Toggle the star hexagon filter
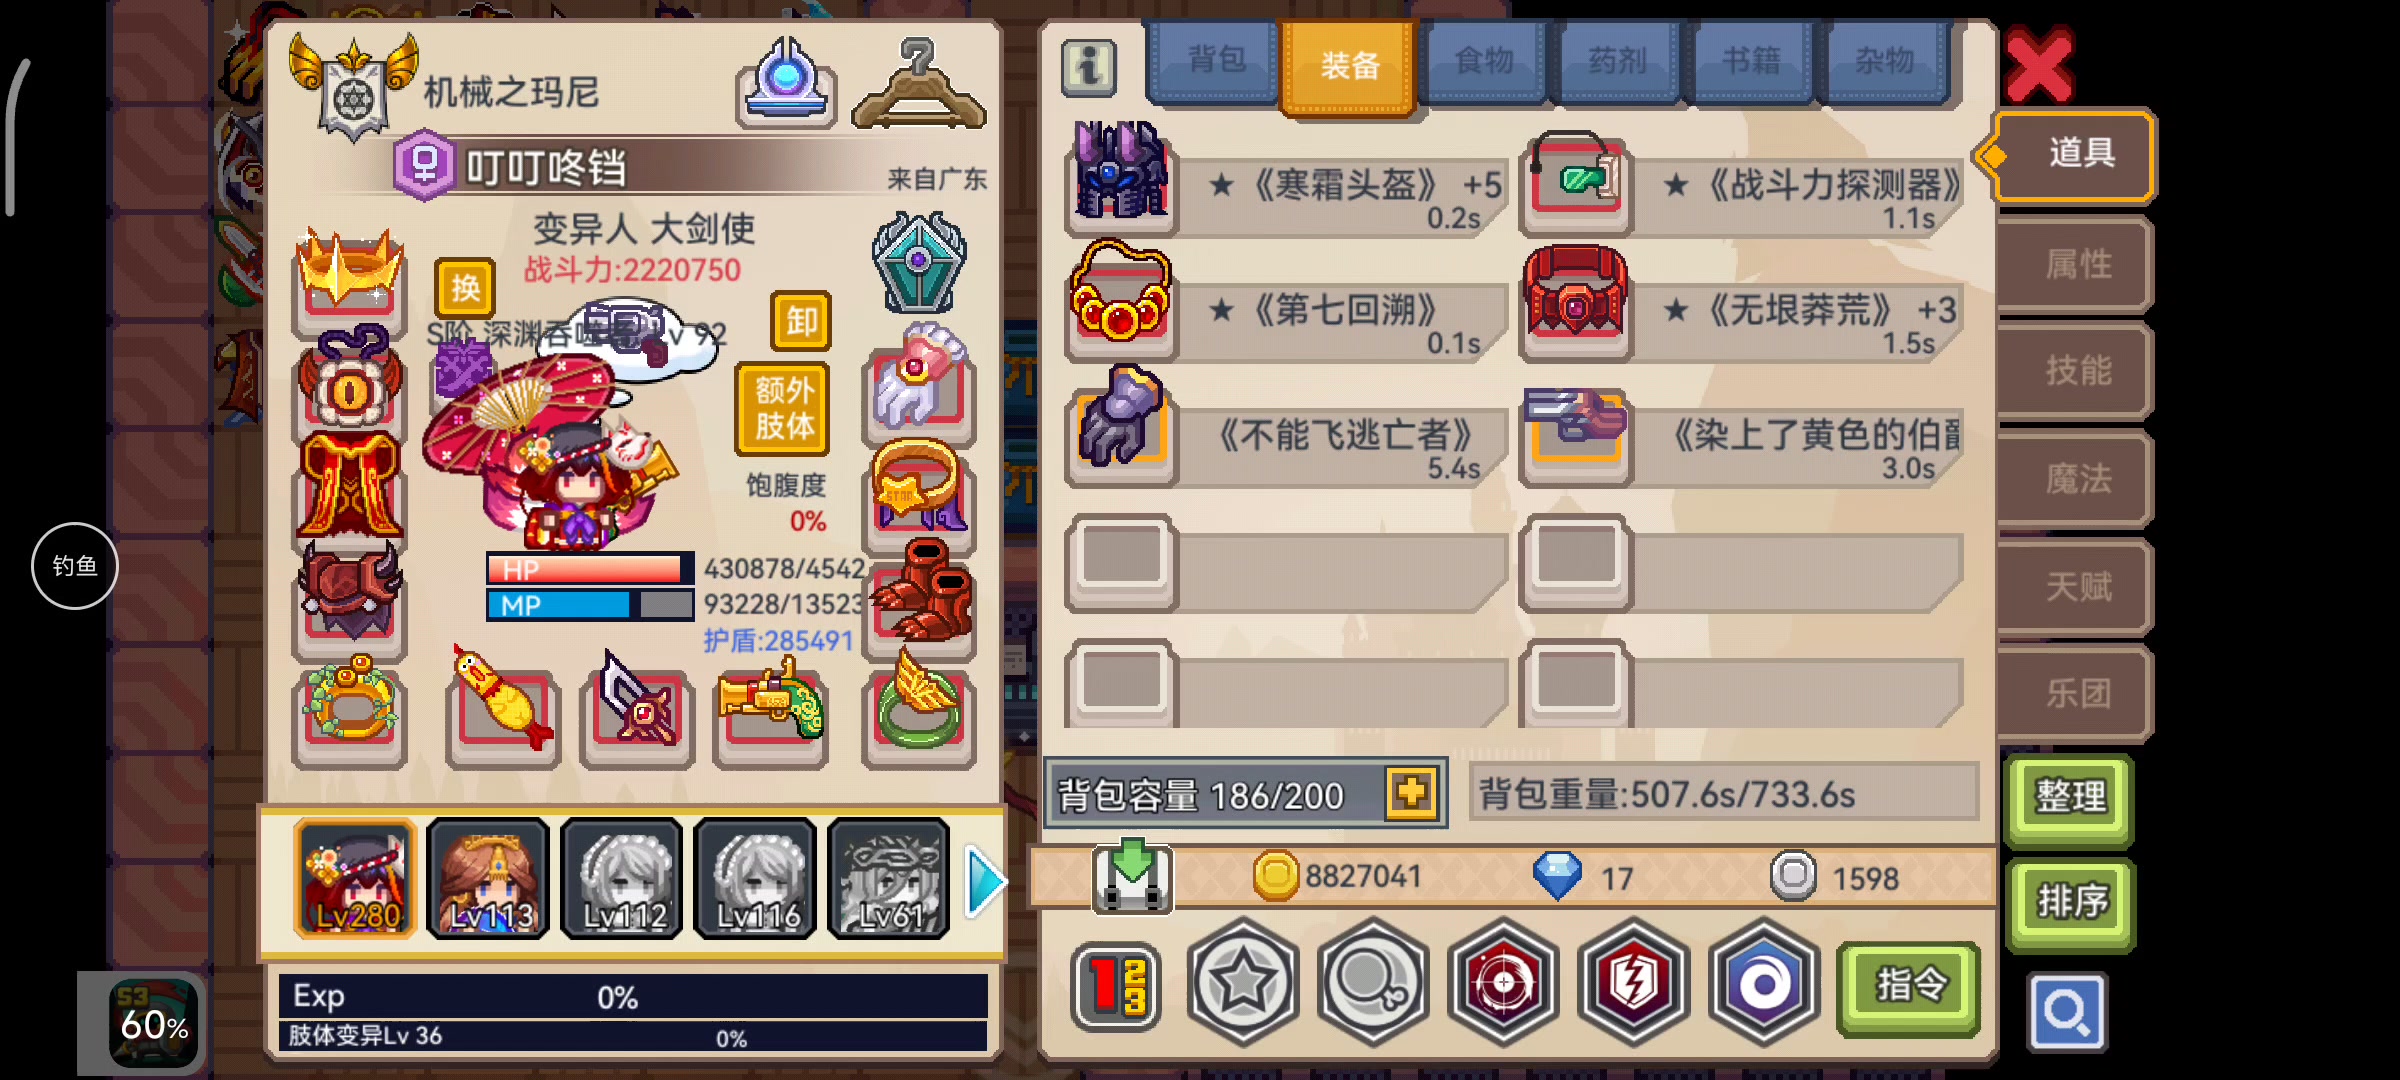2400x1080 pixels. [1243, 983]
